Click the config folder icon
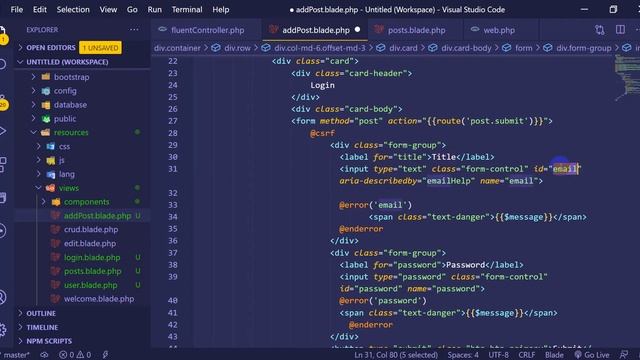This screenshot has height=360, width=640. (46, 91)
